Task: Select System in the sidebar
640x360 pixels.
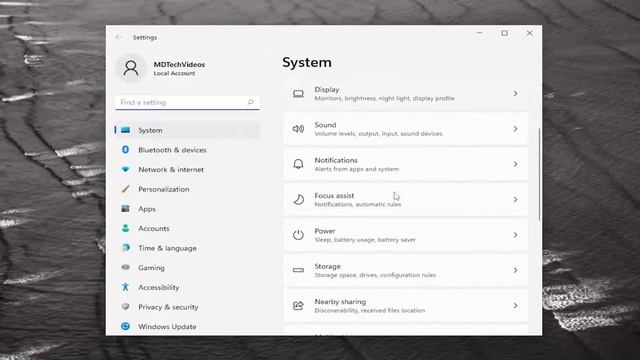Action: pos(187,130)
